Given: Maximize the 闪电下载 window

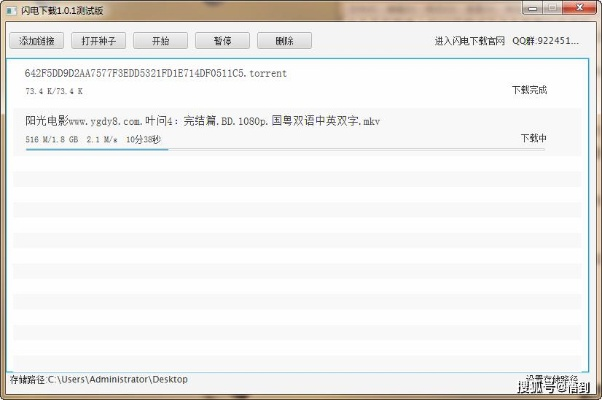Looking at the screenshot, I should [552, 8].
